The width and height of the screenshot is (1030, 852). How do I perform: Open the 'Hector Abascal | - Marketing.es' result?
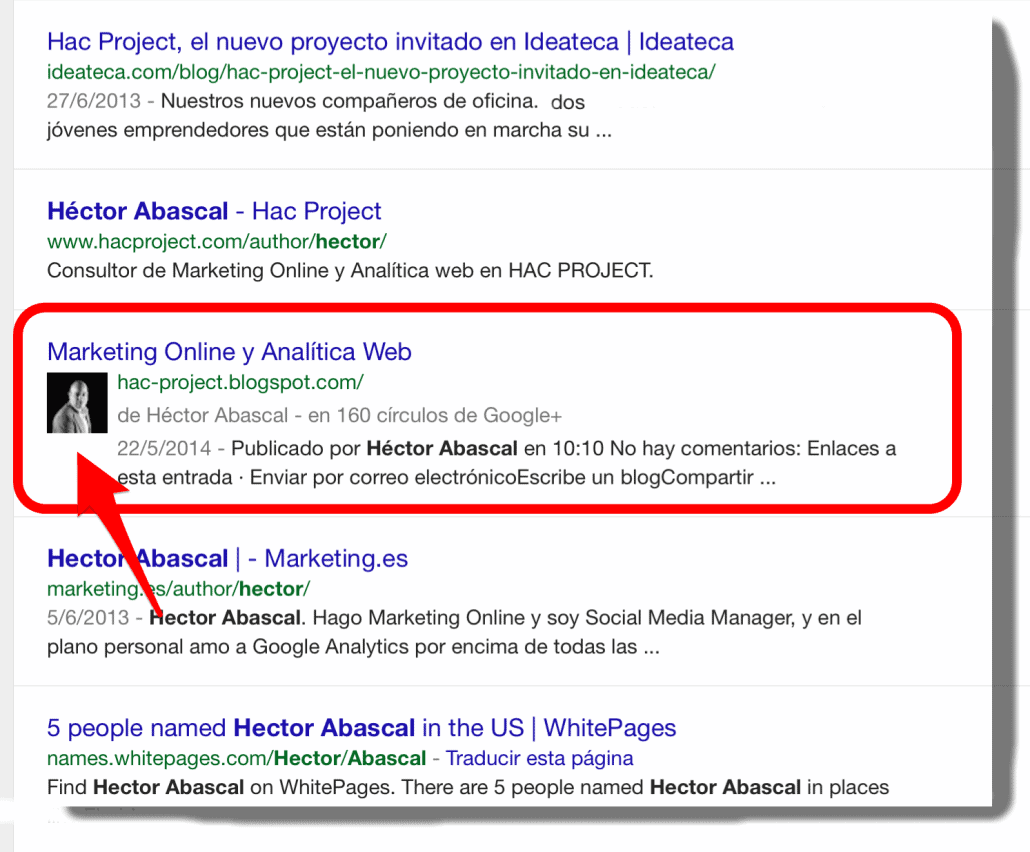(x=227, y=558)
